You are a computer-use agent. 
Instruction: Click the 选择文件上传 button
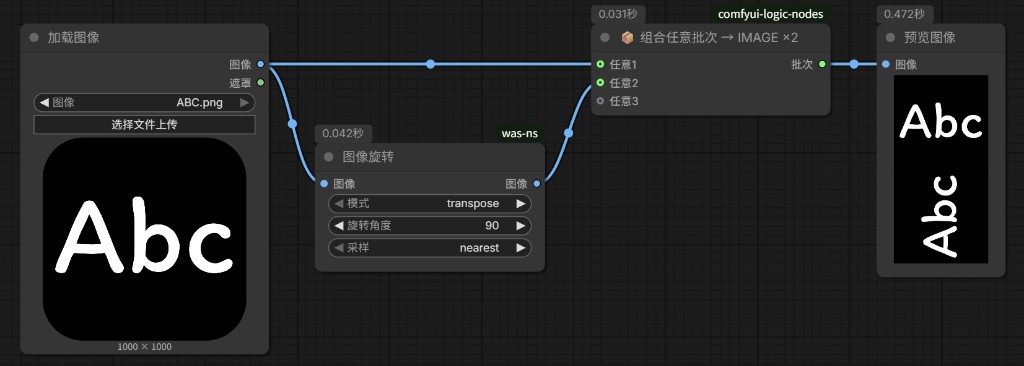click(144, 125)
